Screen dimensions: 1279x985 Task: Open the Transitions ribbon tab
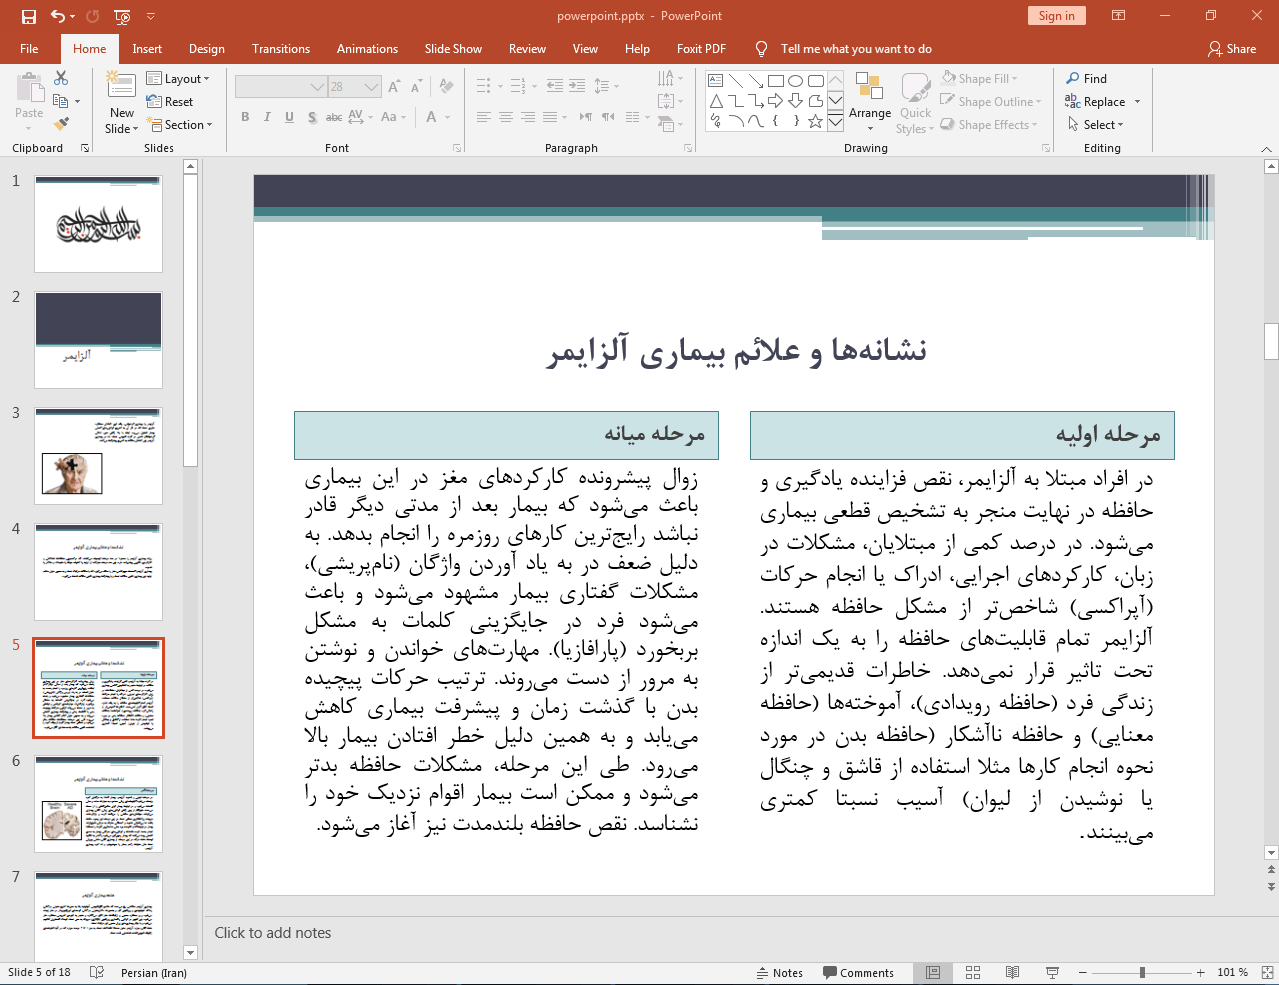pyautogui.click(x=281, y=49)
